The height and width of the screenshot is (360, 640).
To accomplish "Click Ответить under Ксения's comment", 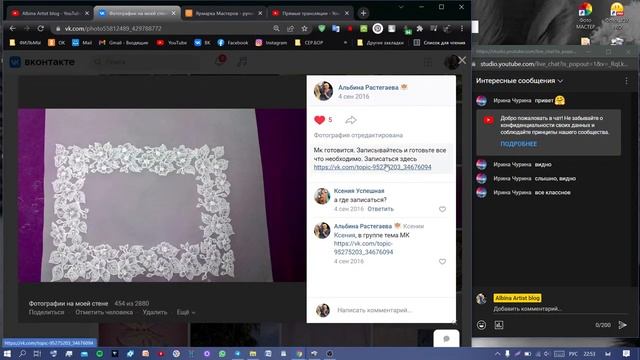I will click(x=380, y=209).
